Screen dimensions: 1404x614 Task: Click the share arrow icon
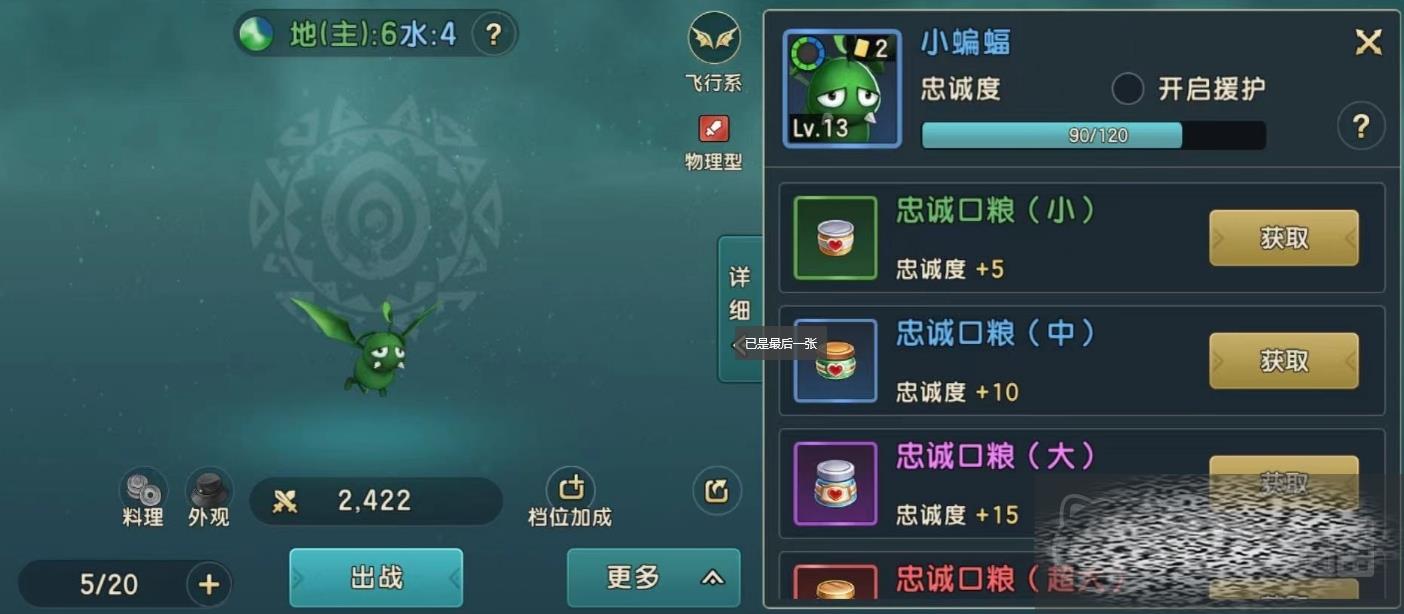717,491
